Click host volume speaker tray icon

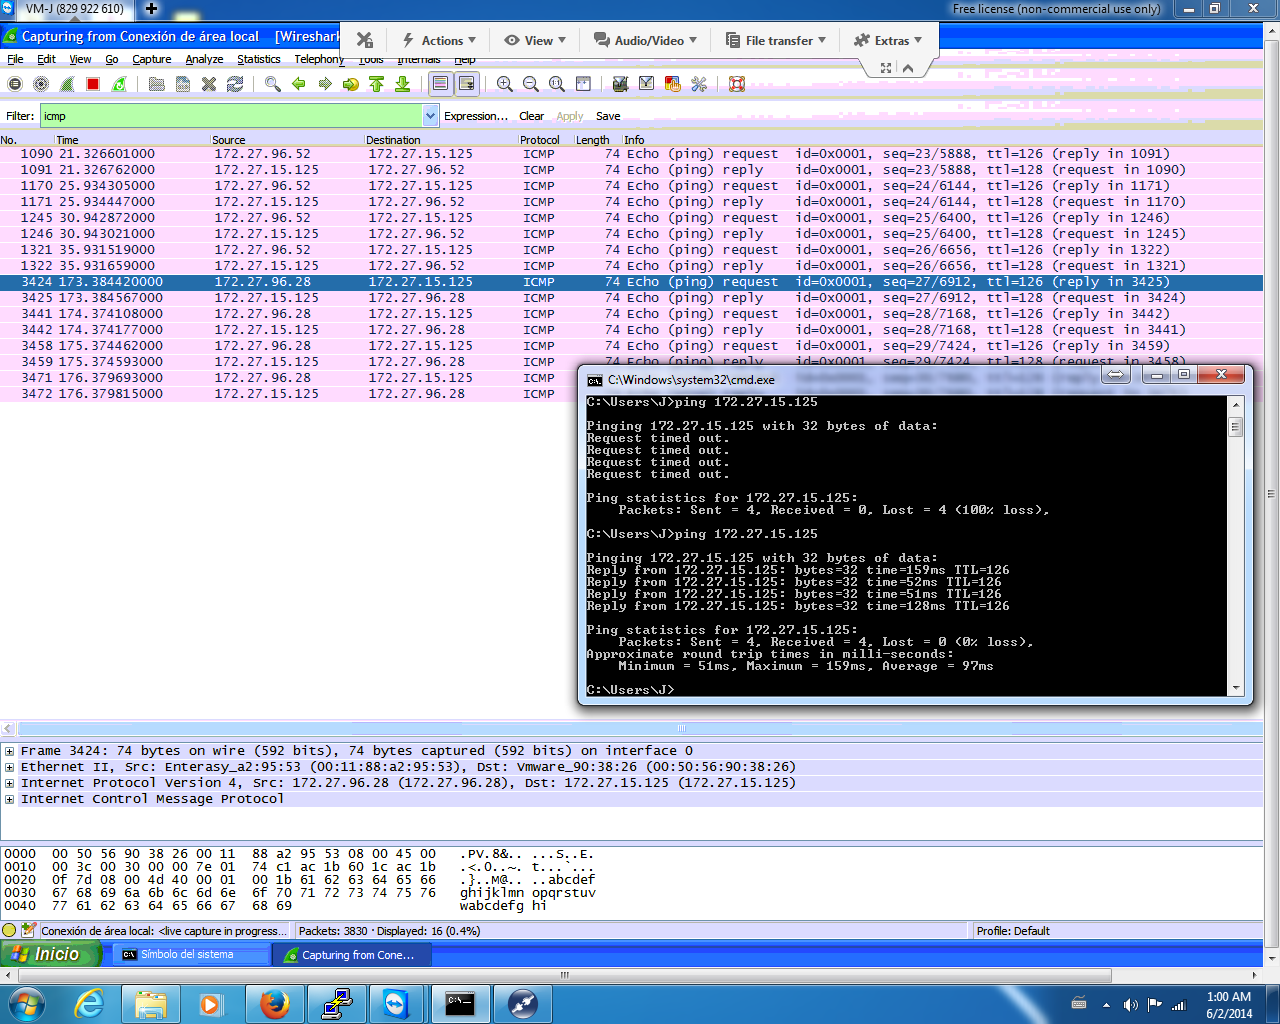pyautogui.click(x=1130, y=1005)
